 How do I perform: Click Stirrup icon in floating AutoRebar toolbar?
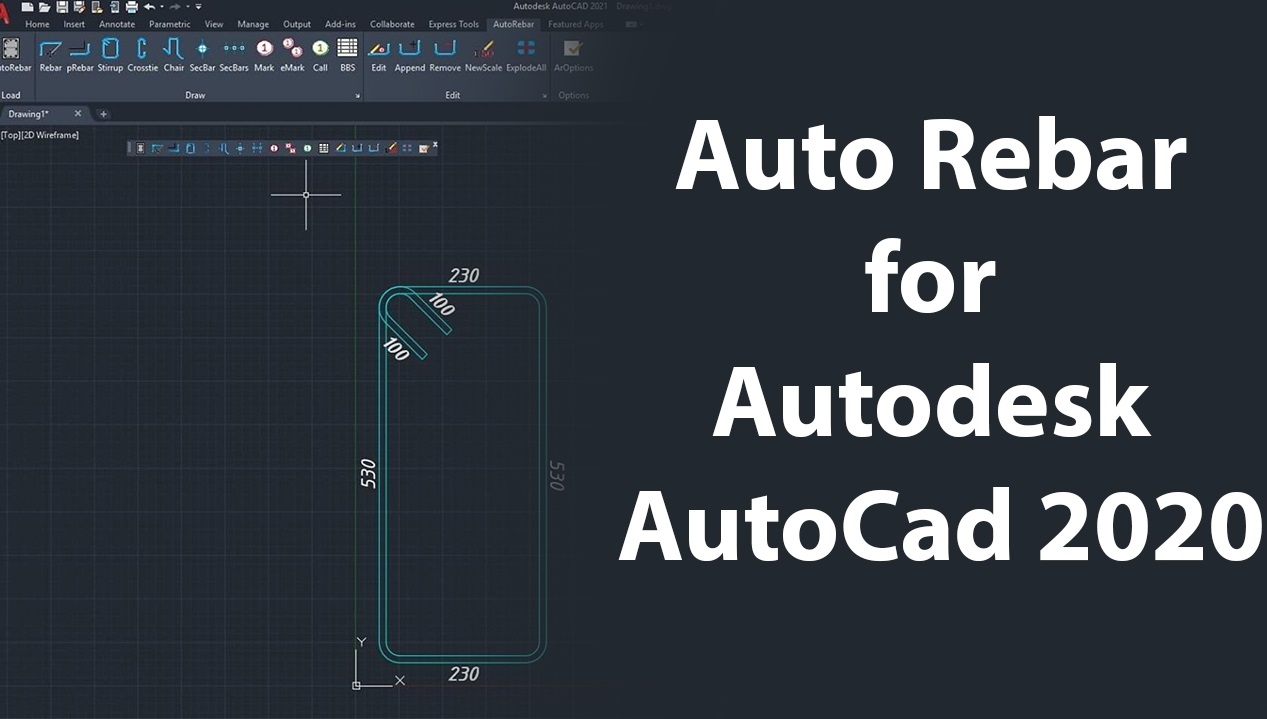pyautogui.click(x=190, y=148)
